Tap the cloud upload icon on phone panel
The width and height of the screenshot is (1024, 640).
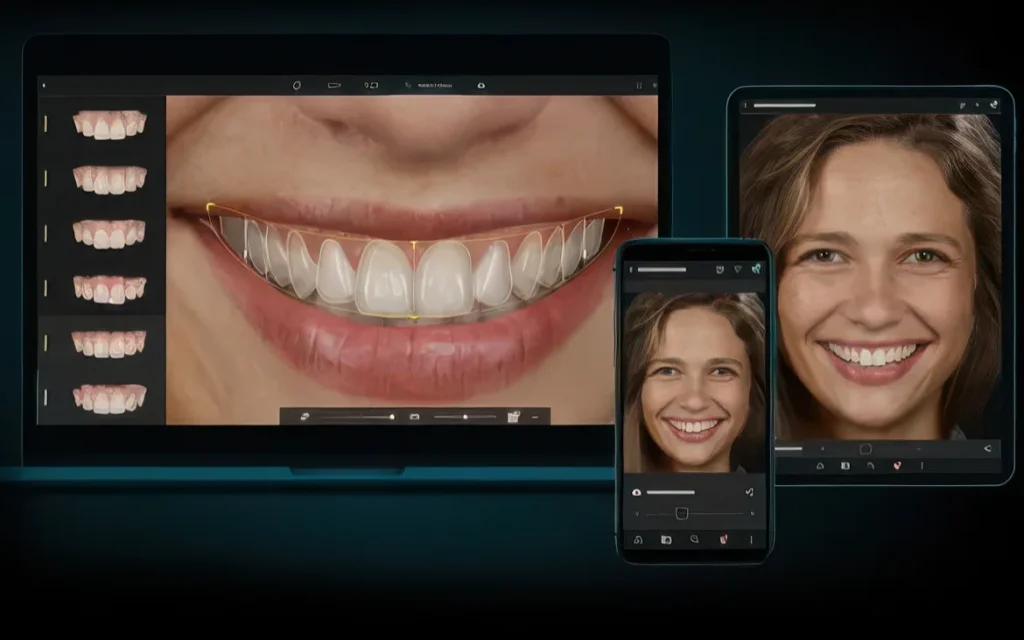coord(636,492)
